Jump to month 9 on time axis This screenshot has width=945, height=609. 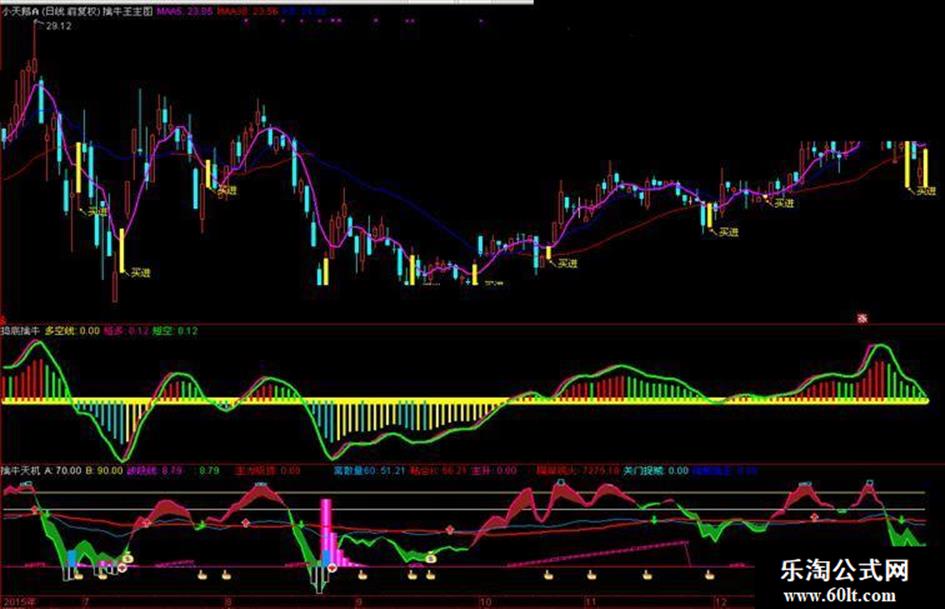pyautogui.click(x=359, y=602)
